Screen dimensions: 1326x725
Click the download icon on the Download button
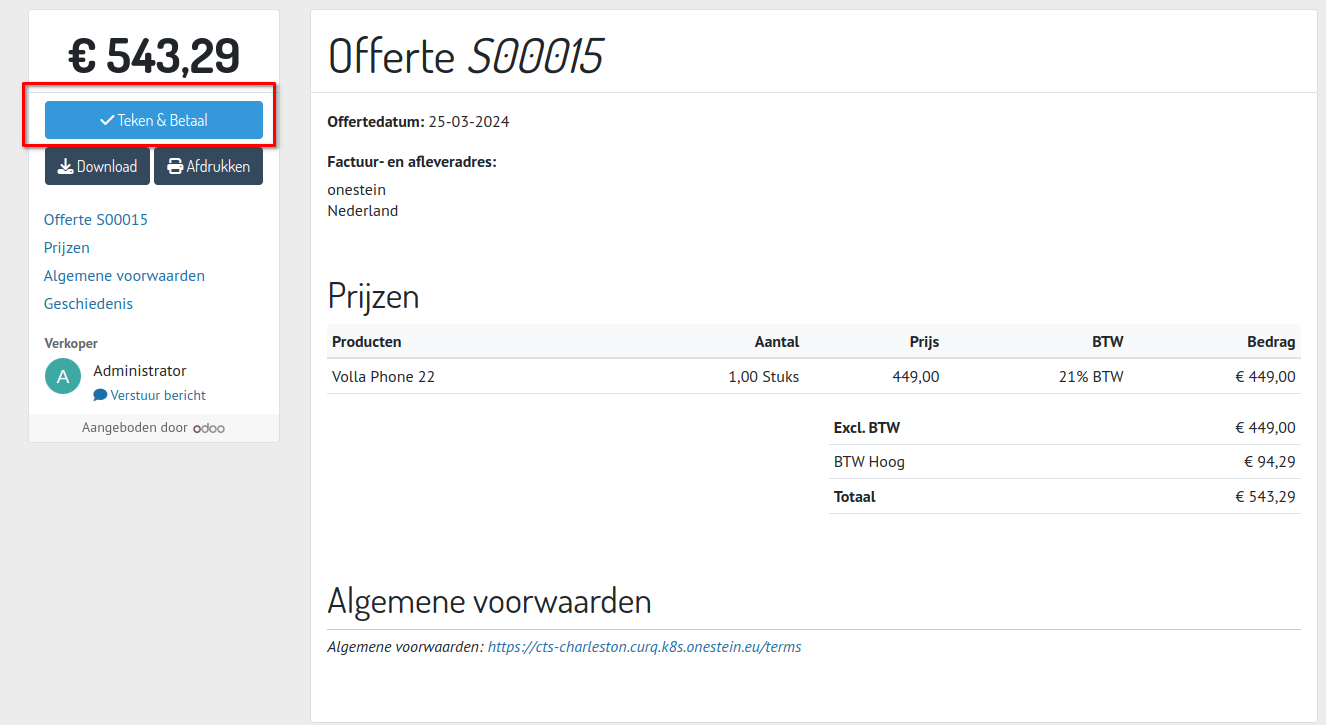[x=65, y=167]
